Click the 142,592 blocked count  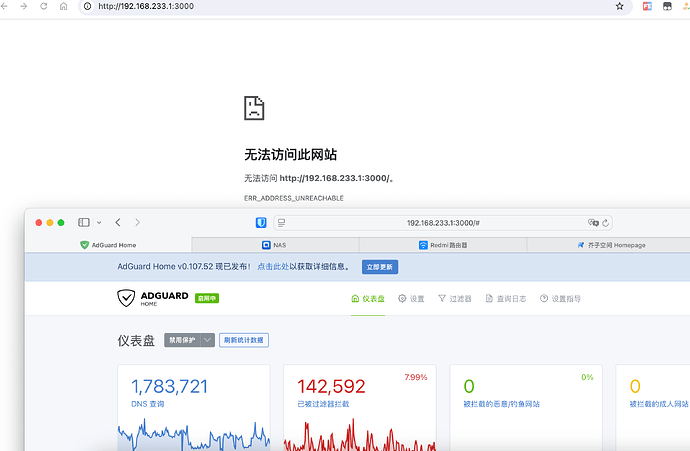click(x=331, y=386)
